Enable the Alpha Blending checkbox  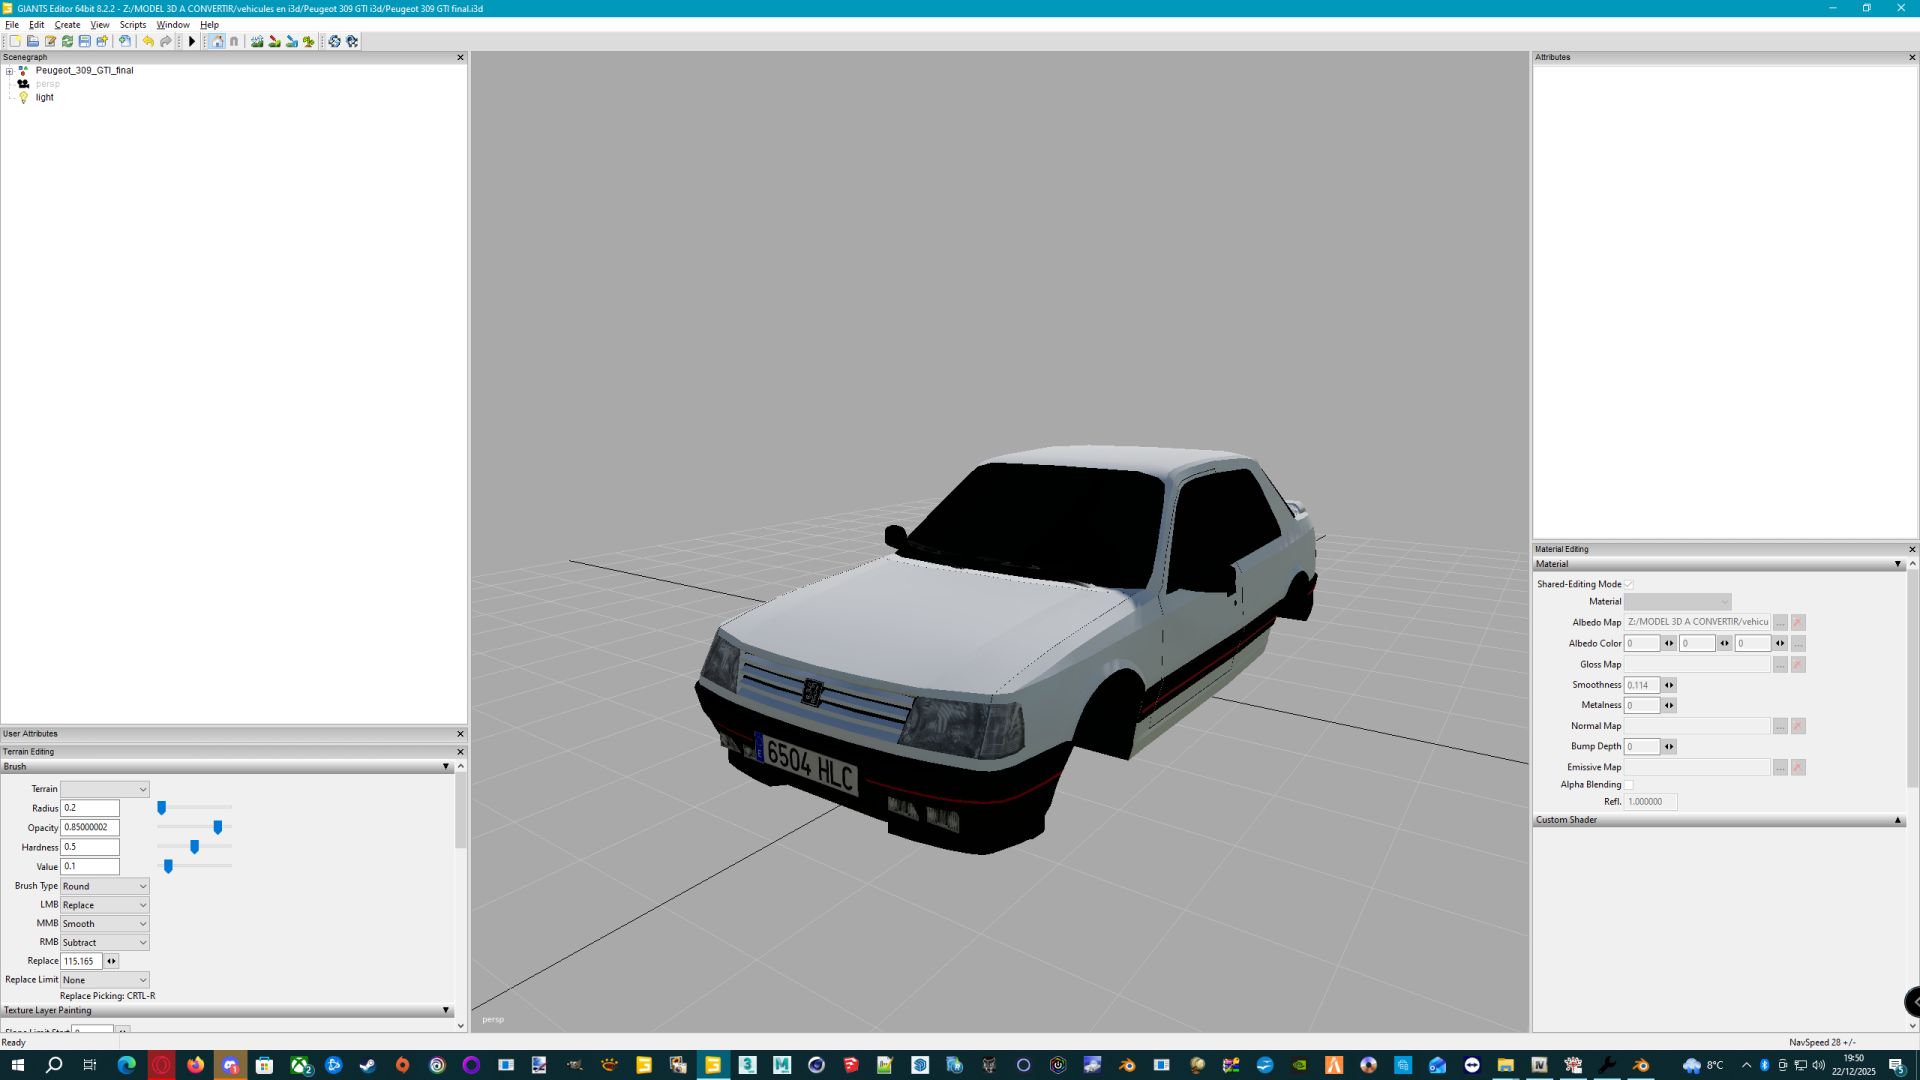[1628, 784]
